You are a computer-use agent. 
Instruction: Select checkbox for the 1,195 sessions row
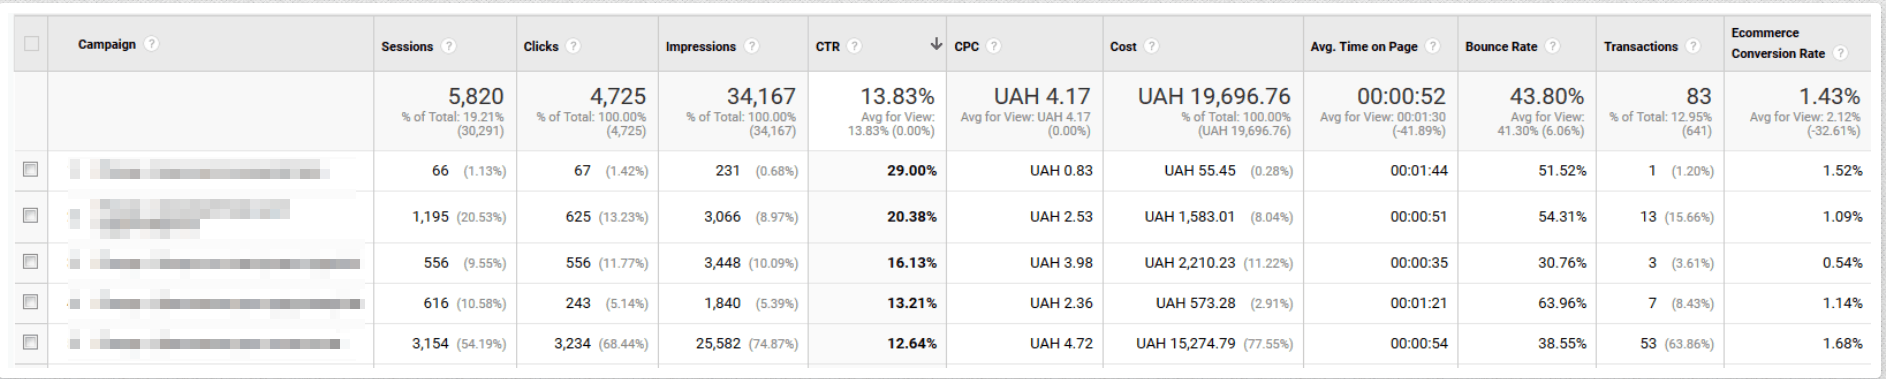(x=31, y=216)
